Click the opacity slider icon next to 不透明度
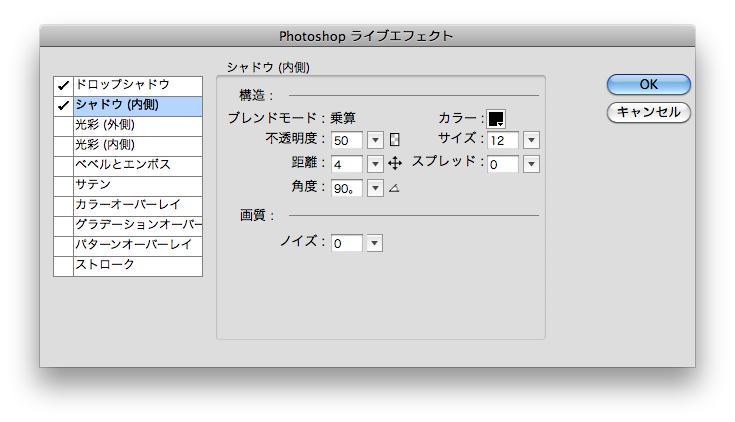 tap(394, 139)
